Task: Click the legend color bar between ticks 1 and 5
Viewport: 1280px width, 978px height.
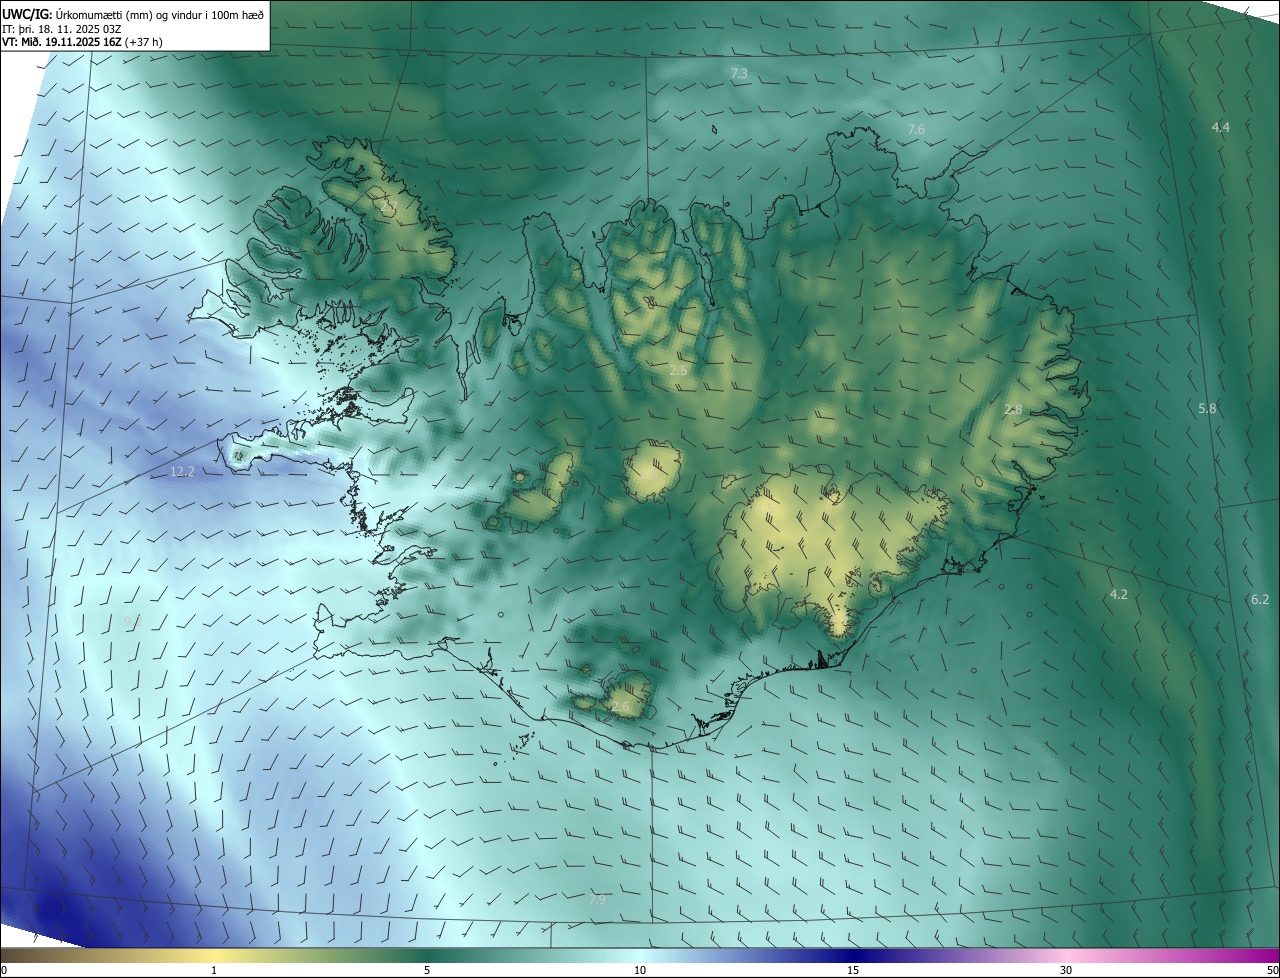Action: tap(320, 955)
